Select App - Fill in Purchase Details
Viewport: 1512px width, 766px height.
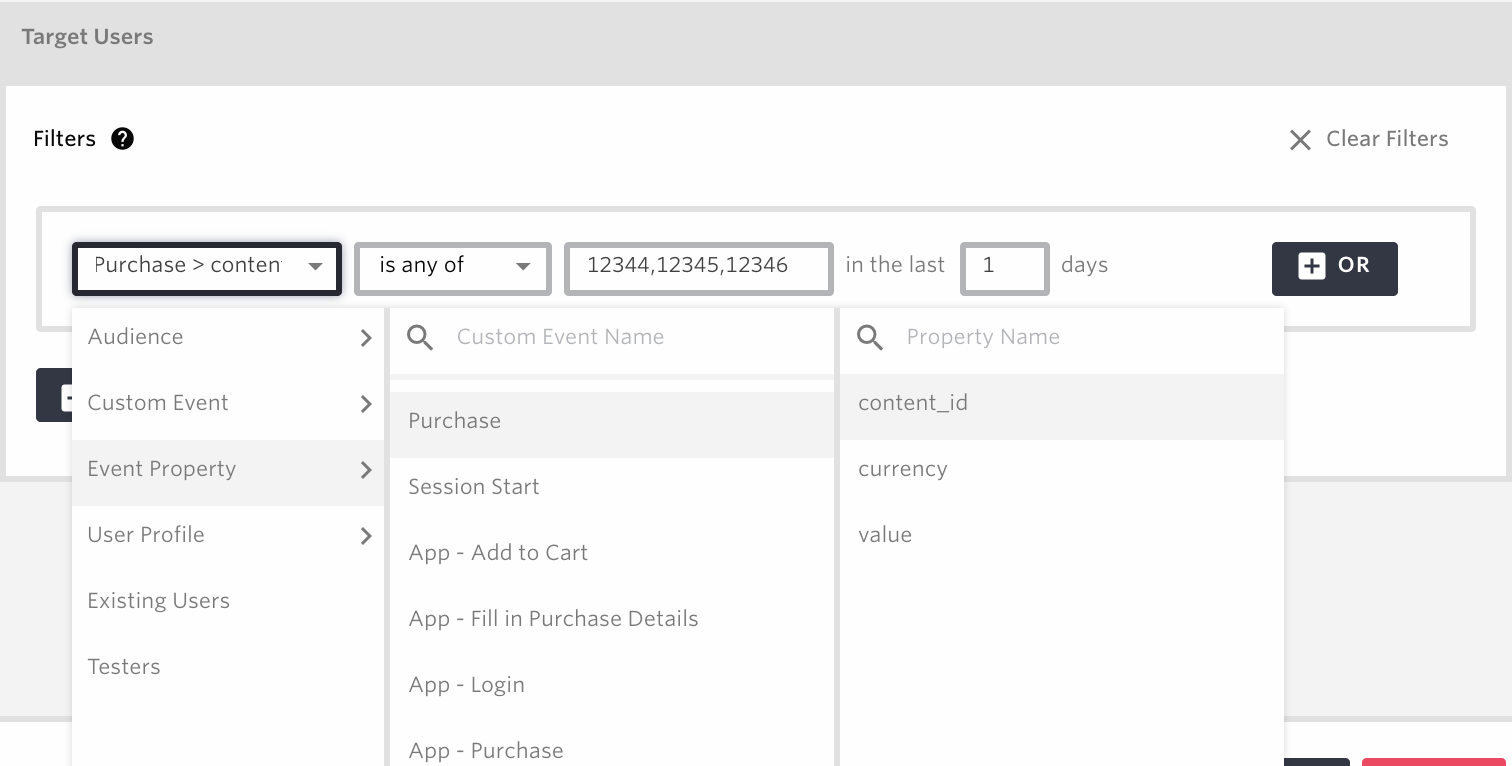(x=612, y=619)
